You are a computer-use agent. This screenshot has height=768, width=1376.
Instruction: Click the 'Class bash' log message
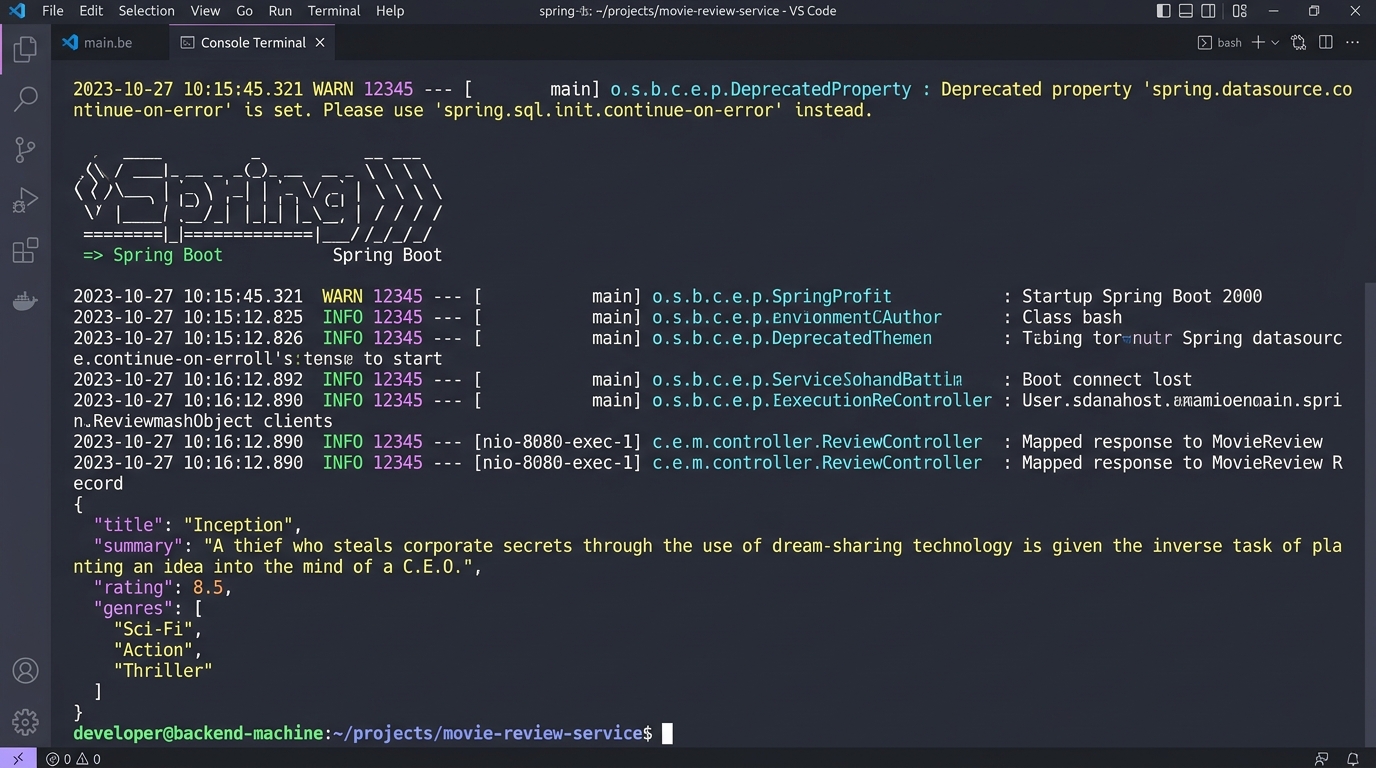pyautogui.click(x=1072, y=317)
